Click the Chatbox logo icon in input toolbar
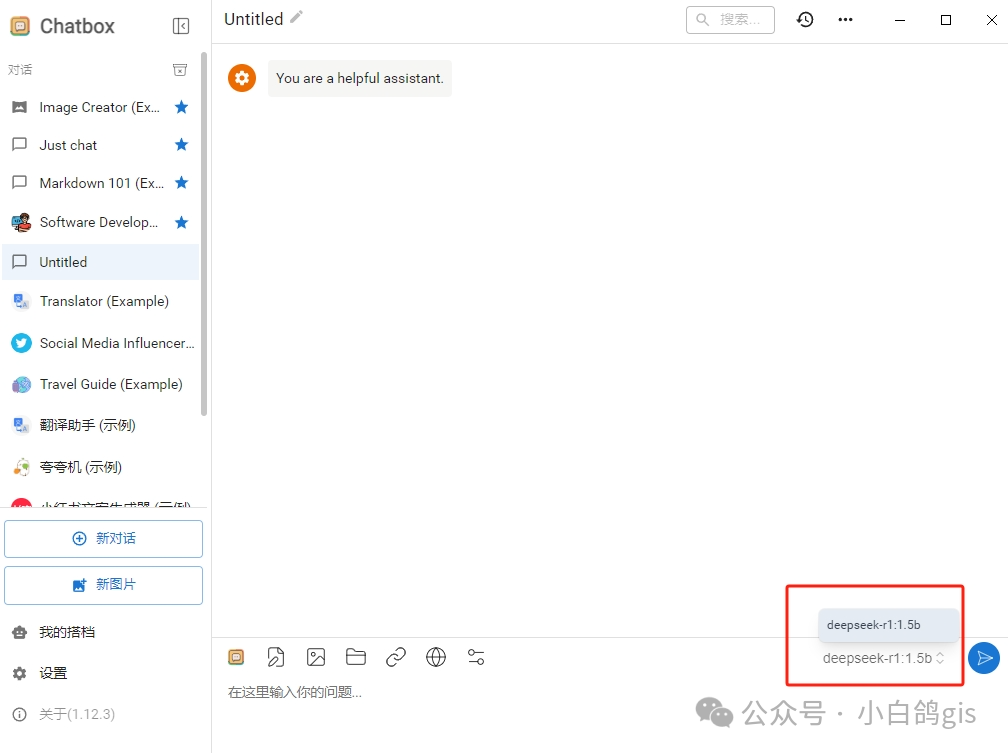The height and width of the screenshot is (753, 1008). (x=237, y=657)
